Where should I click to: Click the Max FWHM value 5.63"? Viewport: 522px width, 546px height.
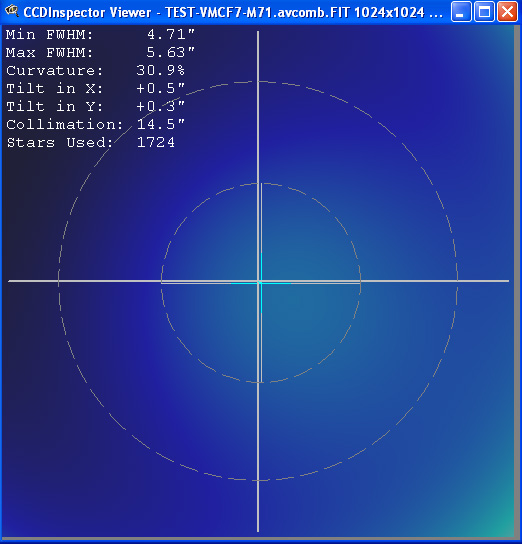click(x=171, y=53)
